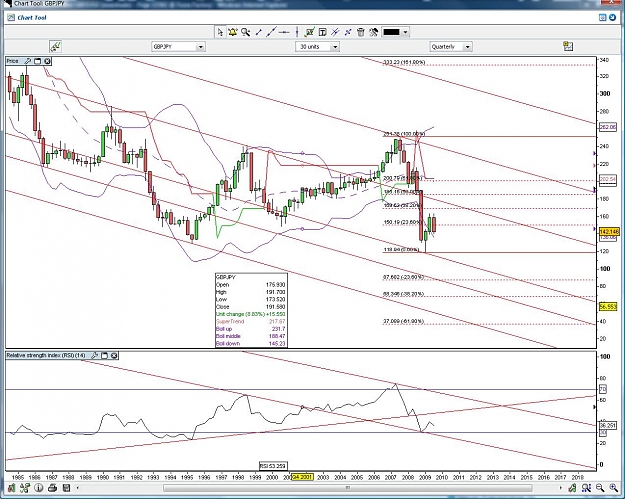Click the horizontal timeline scrollbar thumb
The width and height of the screenshot is (625, 499).
coord(348,487)
